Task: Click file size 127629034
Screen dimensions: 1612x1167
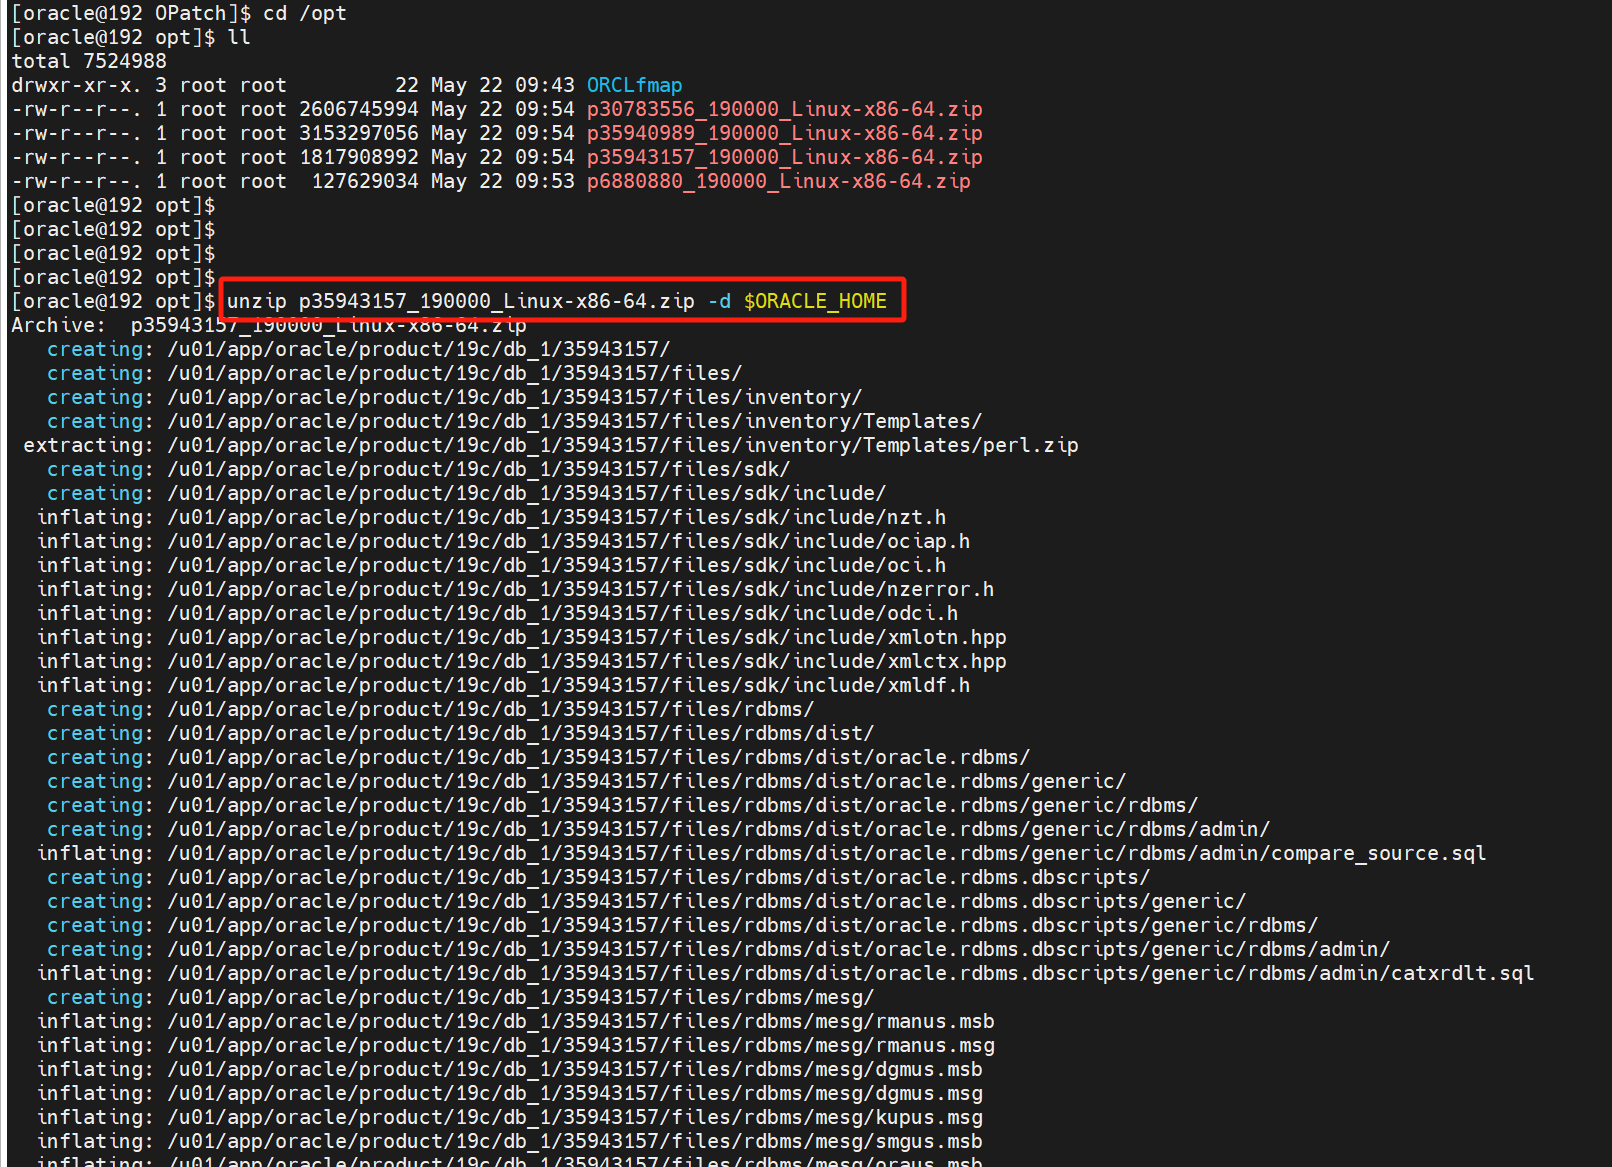Action: click(365, 181)
